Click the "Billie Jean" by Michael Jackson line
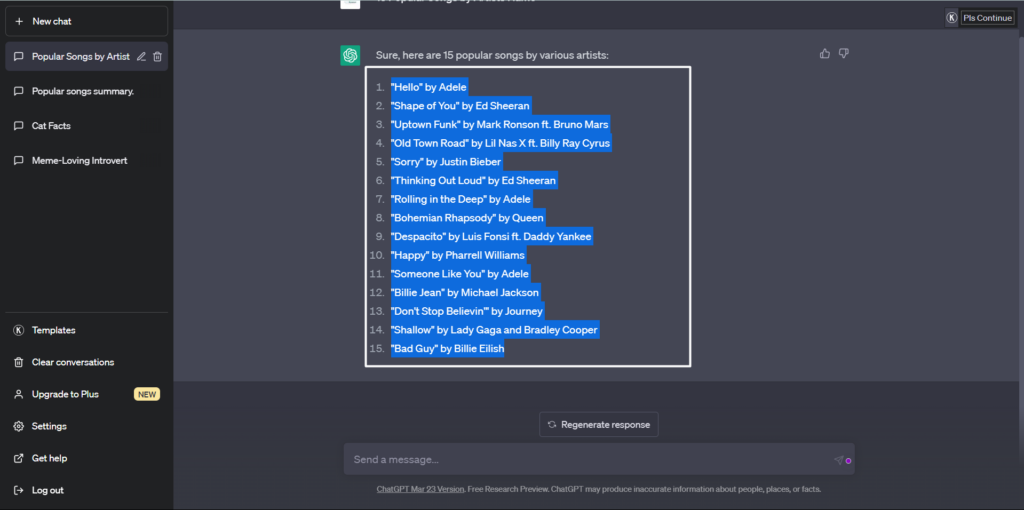This screenshot has height=510, width=1024. (x=466, y=293)
